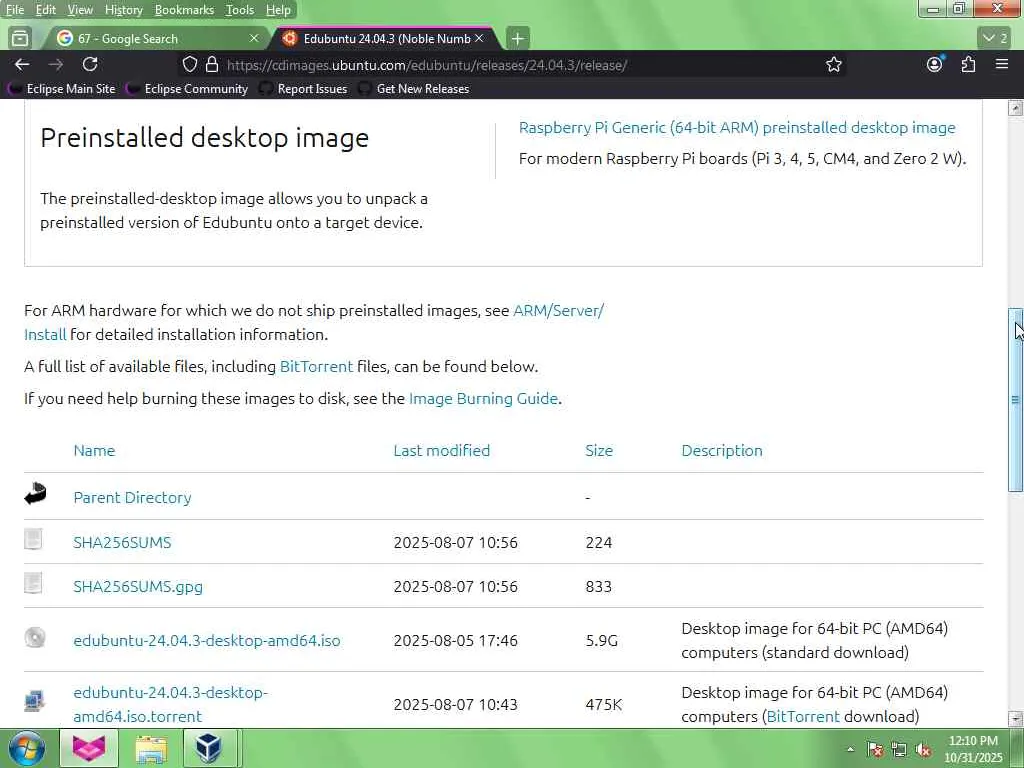The image size is (1024, 768).
Task: Open a new tab with plus button
Action: pyautogui.click(x=517, y=39)
